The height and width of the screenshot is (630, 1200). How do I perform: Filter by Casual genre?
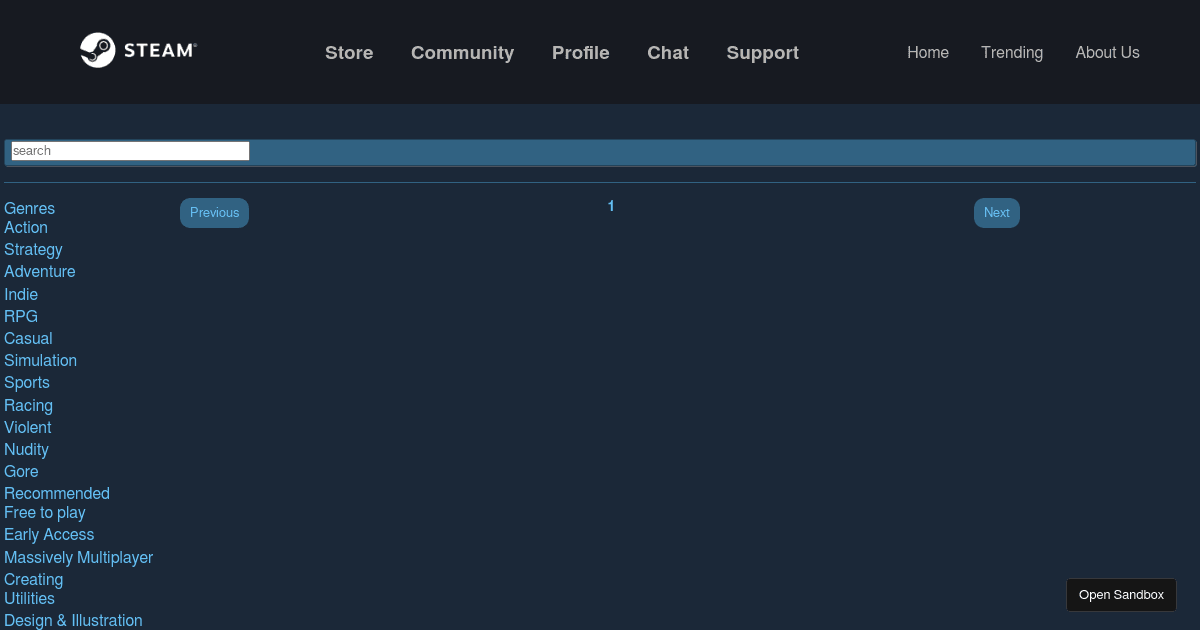coord(28,338)
